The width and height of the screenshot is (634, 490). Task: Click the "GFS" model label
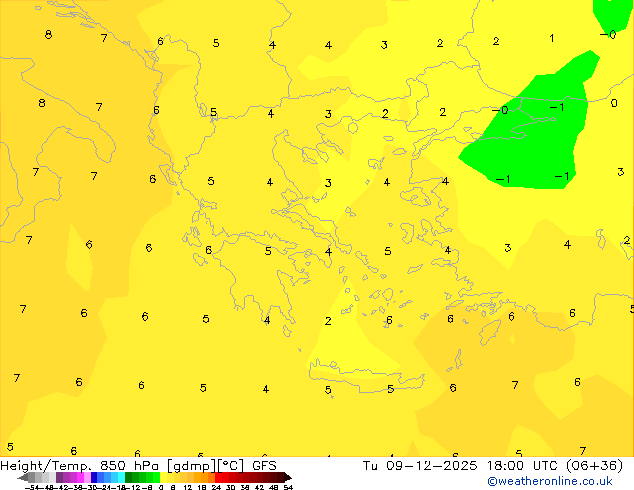click(264, 465)
